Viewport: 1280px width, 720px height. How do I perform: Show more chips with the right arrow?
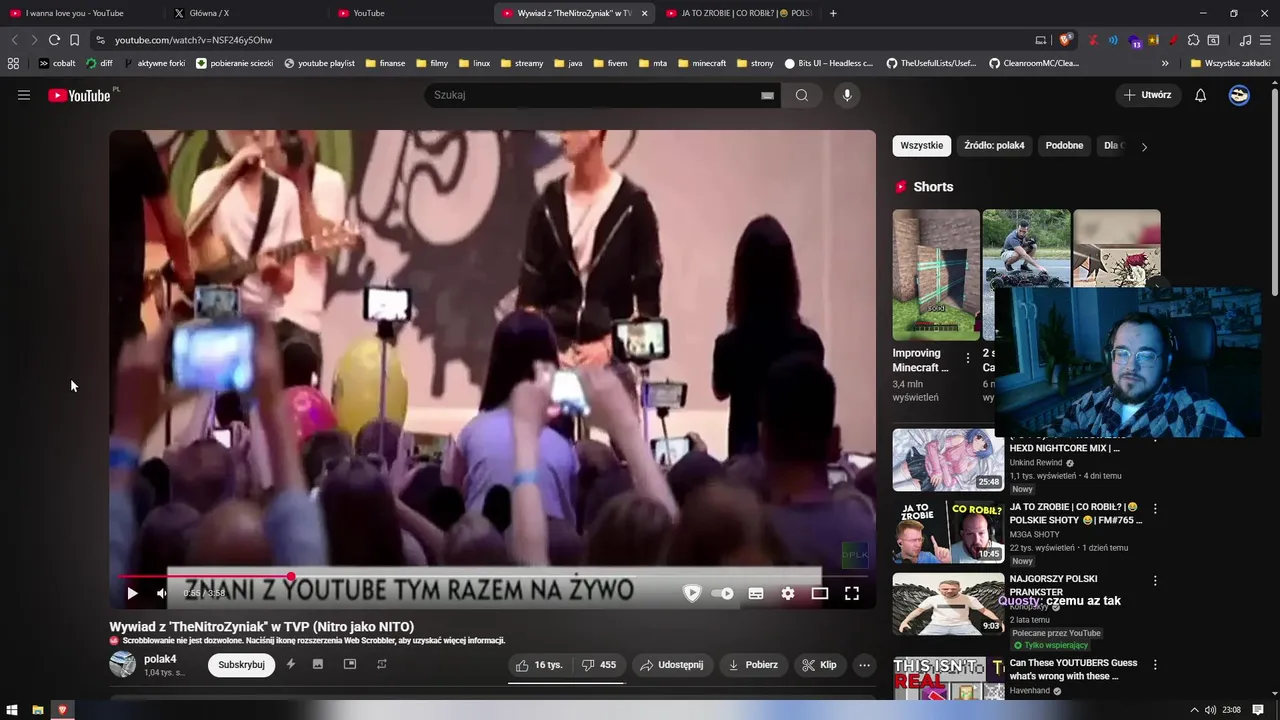(1144, 147)
